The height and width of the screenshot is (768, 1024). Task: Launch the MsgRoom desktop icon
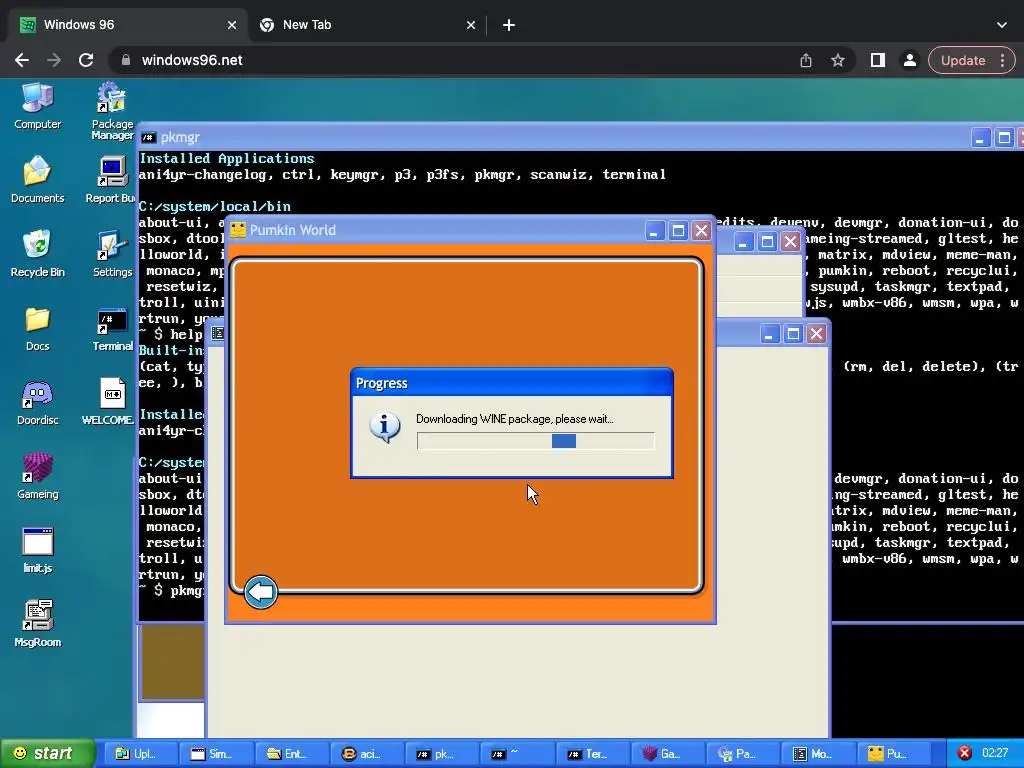pyautogui.click(x=37, y=624)
